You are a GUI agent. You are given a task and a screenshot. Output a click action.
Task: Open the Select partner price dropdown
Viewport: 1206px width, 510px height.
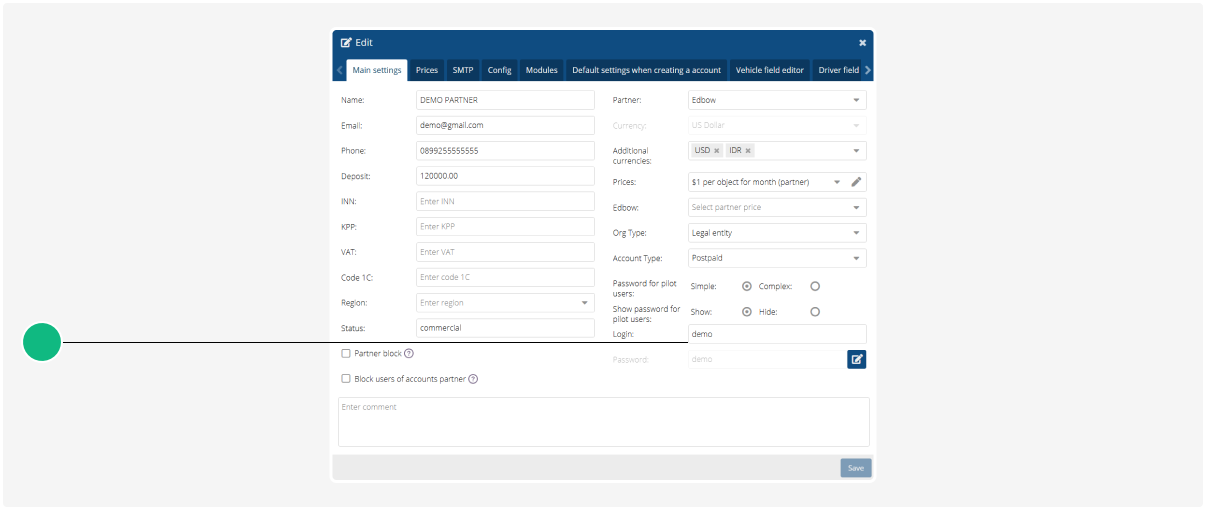pyautogui.click(x=777, y=207)
